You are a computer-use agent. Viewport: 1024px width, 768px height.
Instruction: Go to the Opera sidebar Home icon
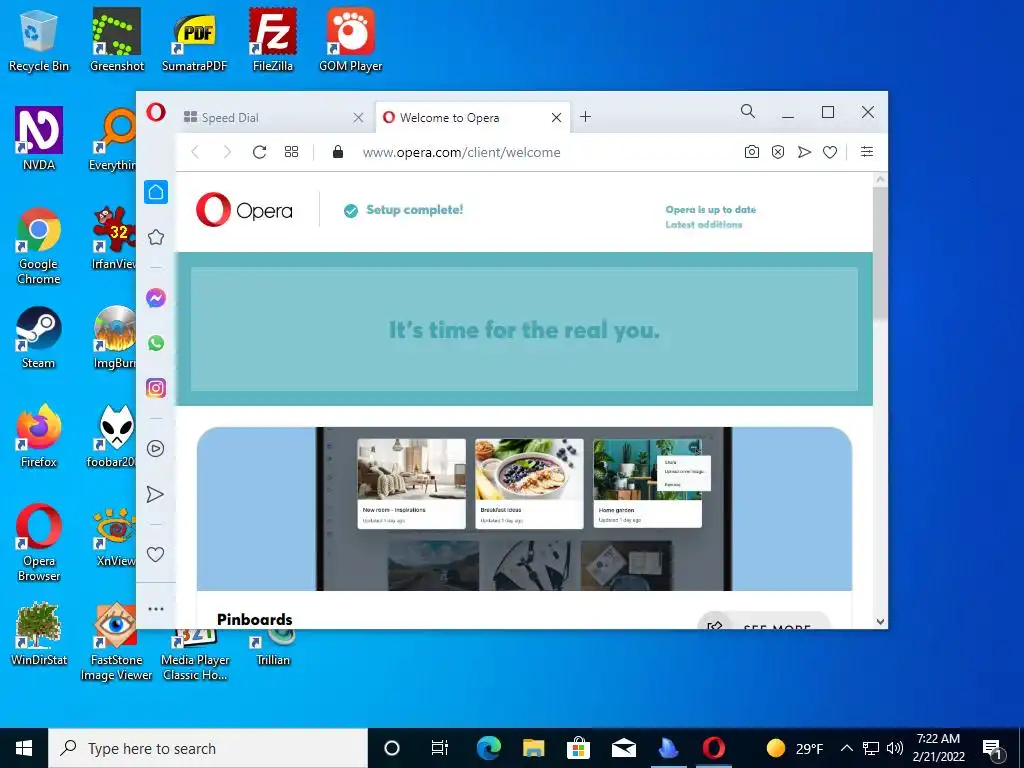coord(156,192)
